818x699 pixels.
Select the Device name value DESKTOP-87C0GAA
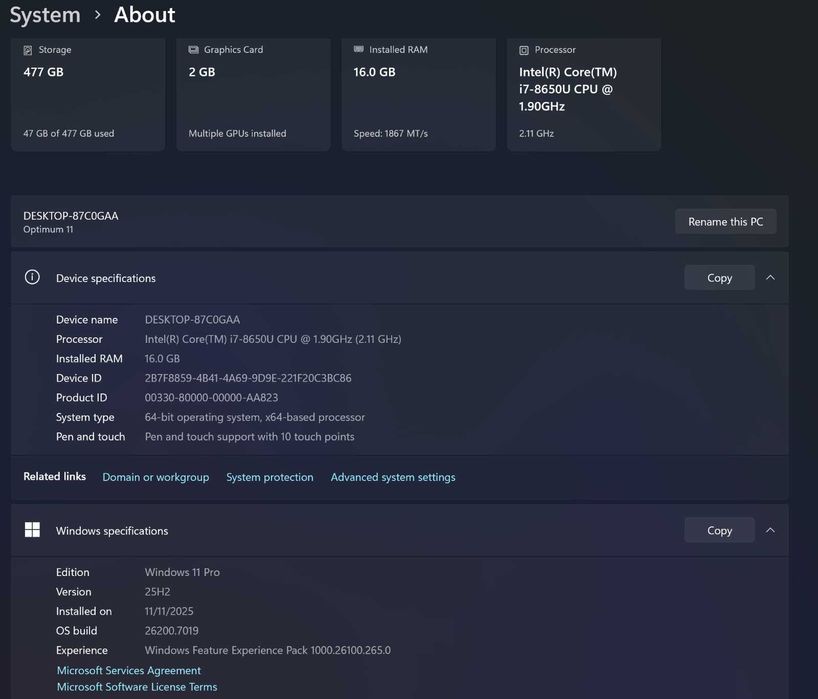tap(192, 319)
